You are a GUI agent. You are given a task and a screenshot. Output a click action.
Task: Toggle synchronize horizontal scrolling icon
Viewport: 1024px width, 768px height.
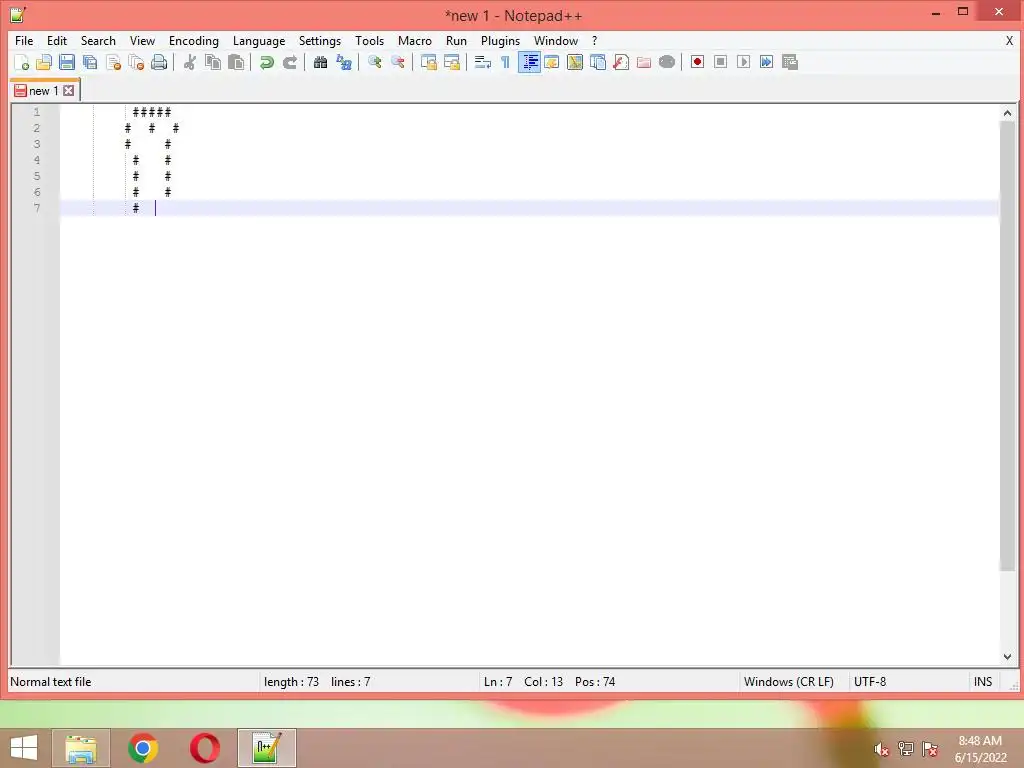[451, 62]
